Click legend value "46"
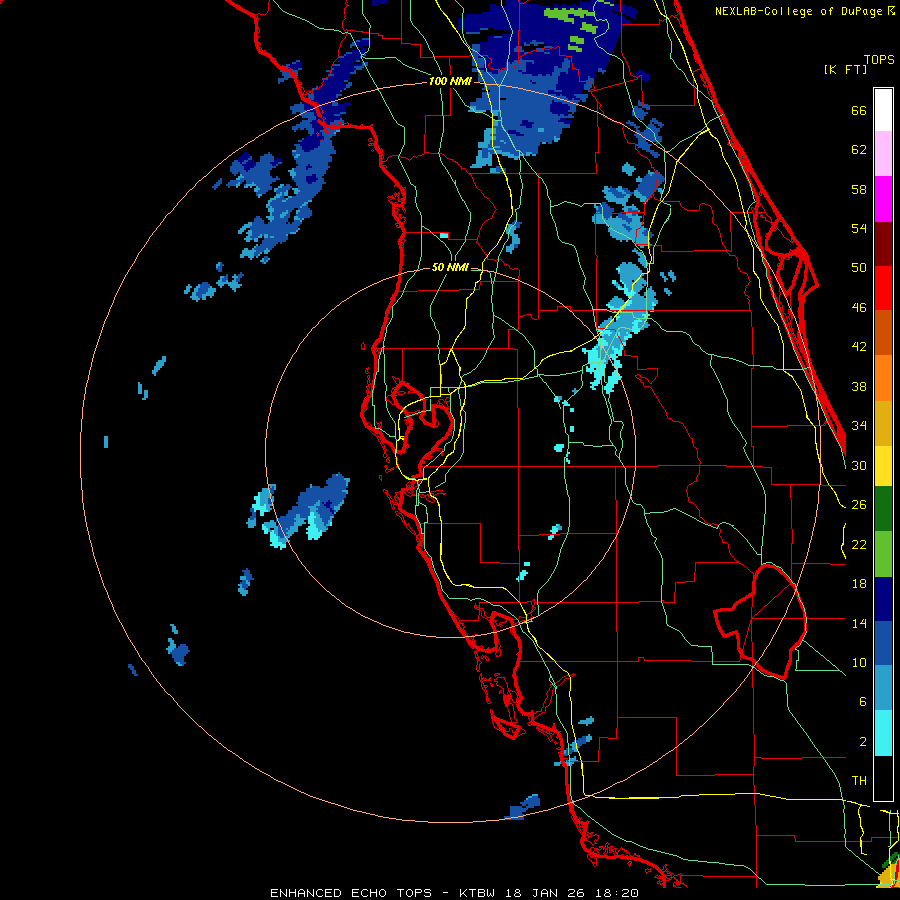The width and height of the screenshot is (900, 900). [859, 308]
